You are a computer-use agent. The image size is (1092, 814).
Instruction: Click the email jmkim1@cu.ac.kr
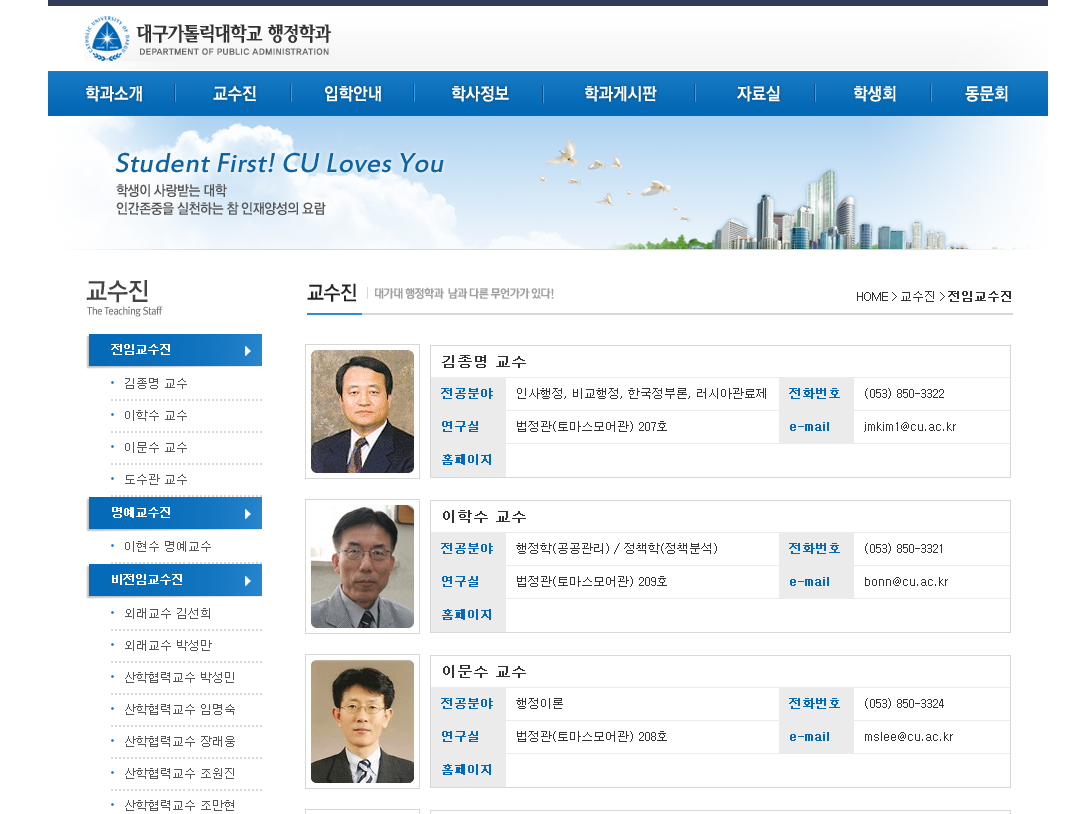point(910,427)
